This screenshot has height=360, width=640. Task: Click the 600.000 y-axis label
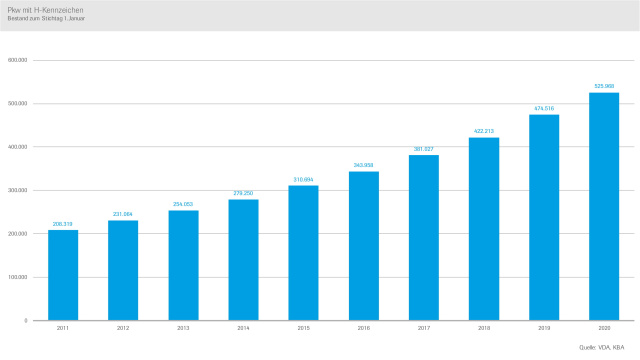18,60
